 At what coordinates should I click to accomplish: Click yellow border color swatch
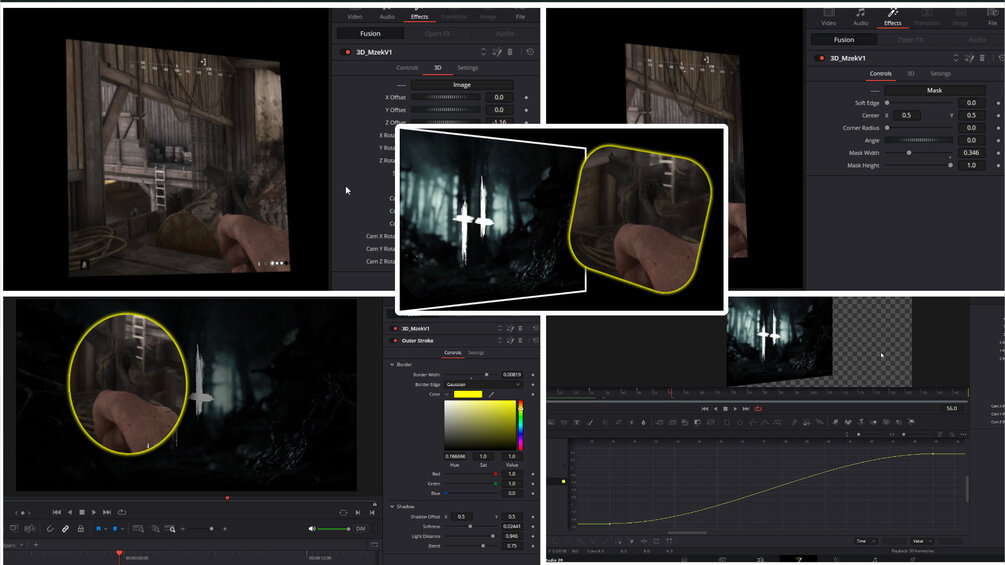click(x=468, y=394)
